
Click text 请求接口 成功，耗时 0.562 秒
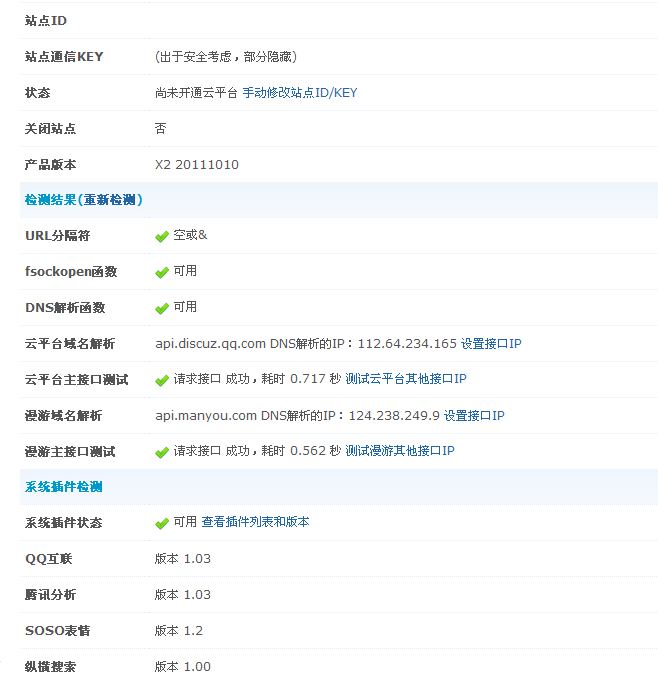(257, 451)
